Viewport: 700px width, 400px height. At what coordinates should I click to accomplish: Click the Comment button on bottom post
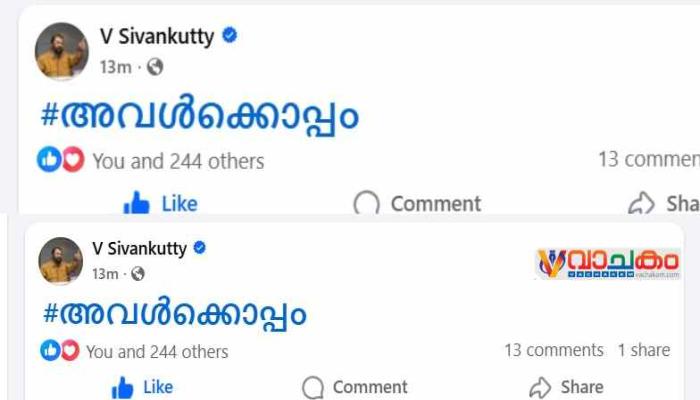[x=355, y=387]
